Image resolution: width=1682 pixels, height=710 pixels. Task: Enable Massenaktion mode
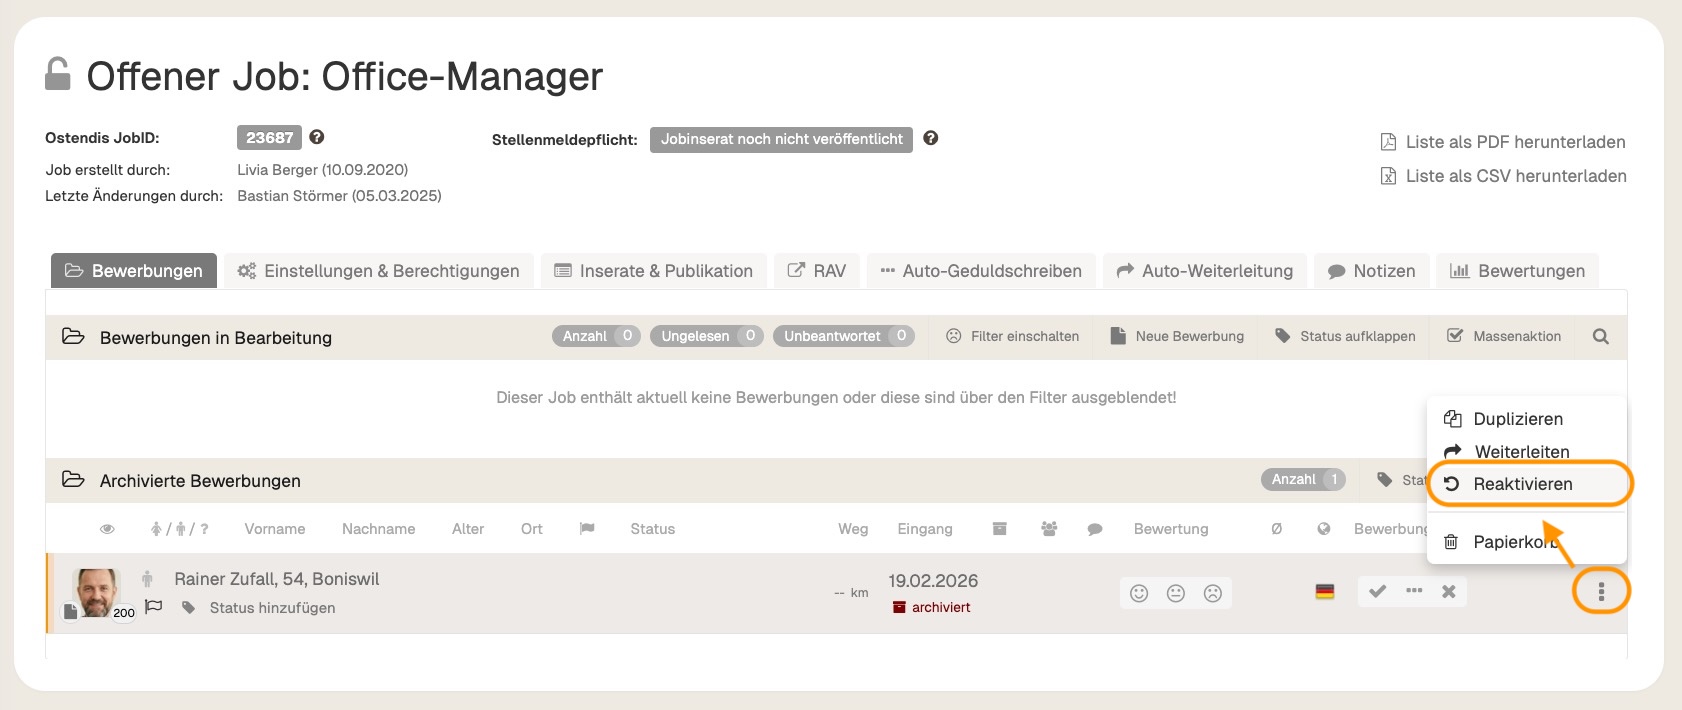click(x=1504, y=337)
